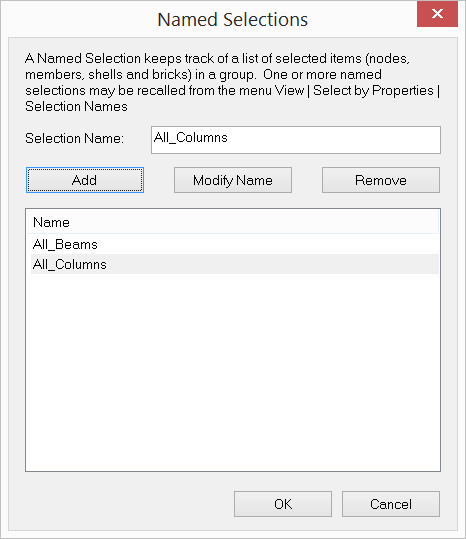The height and width of the screenshot is (539, 466).
Task: Cancel the Named Selections dialog
Action: pos(391,504)
